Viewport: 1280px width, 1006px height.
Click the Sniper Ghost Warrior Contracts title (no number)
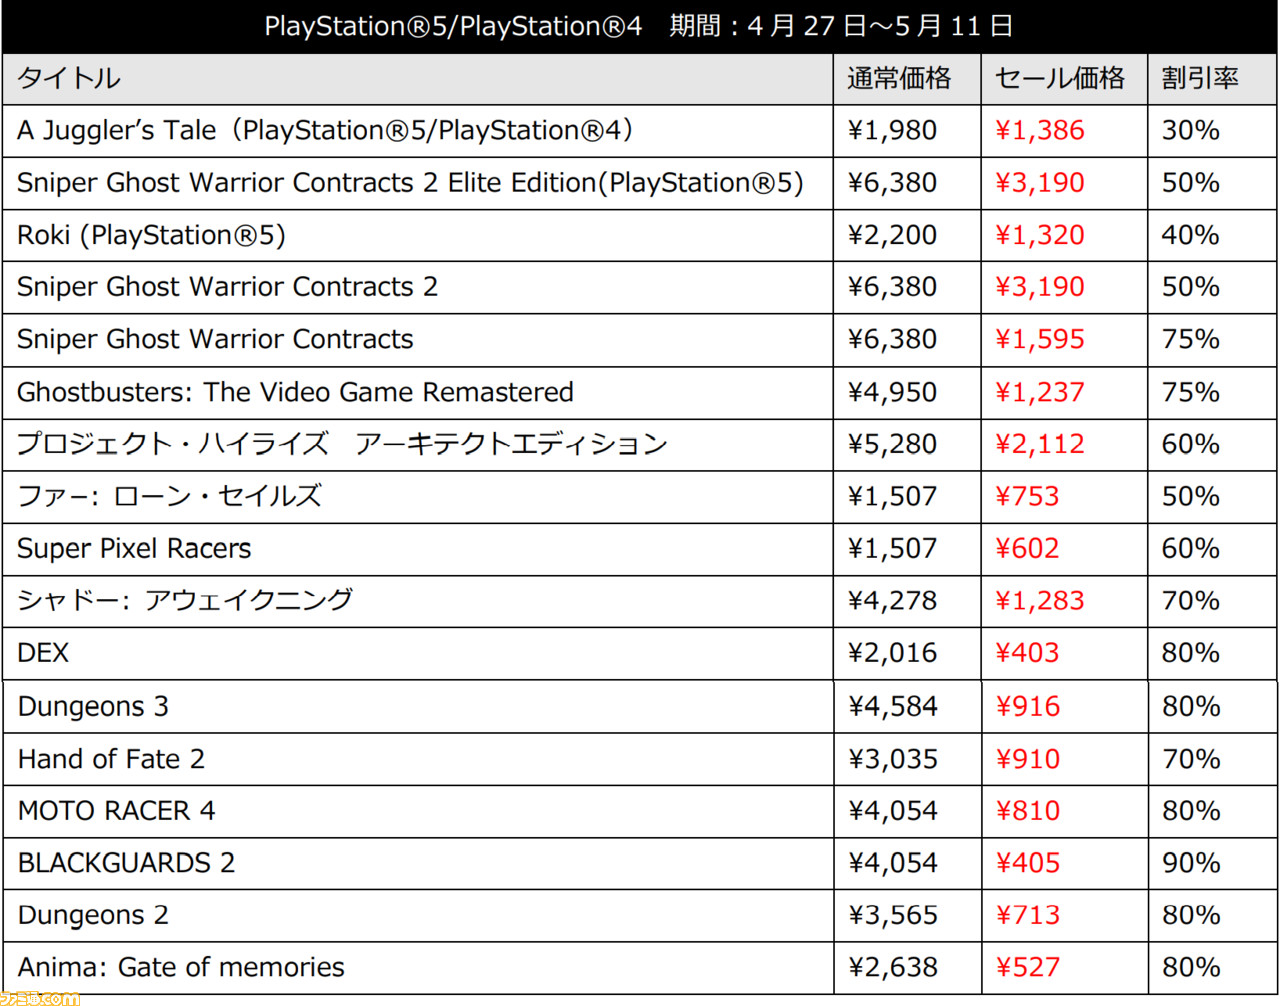point(215,340)
